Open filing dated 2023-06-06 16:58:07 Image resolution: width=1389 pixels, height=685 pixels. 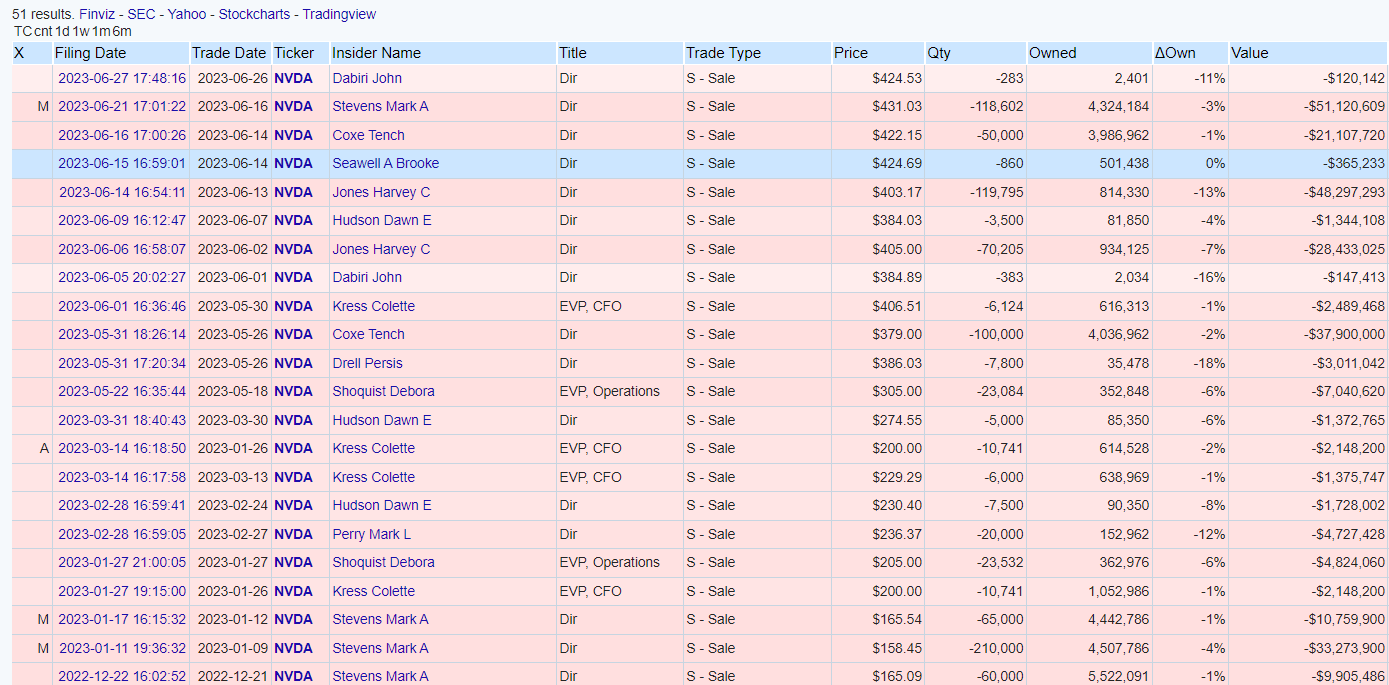pos(122,249)
